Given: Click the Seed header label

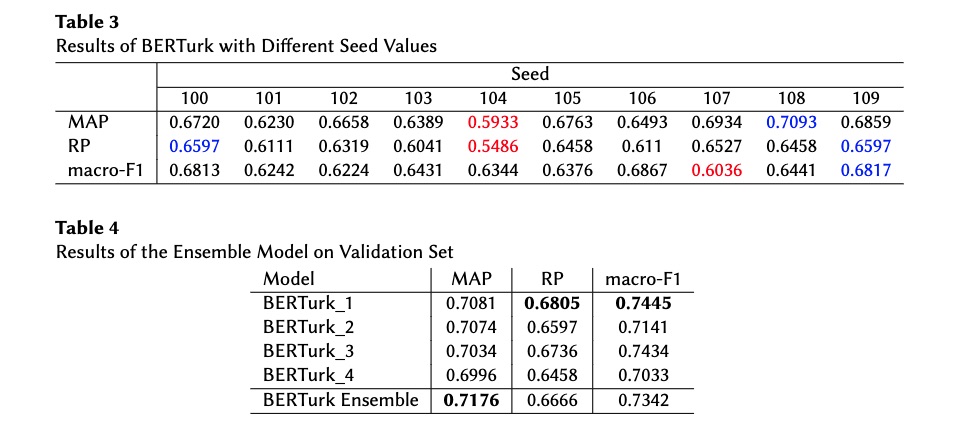Looking at the screenshot, I should [530, 75].
